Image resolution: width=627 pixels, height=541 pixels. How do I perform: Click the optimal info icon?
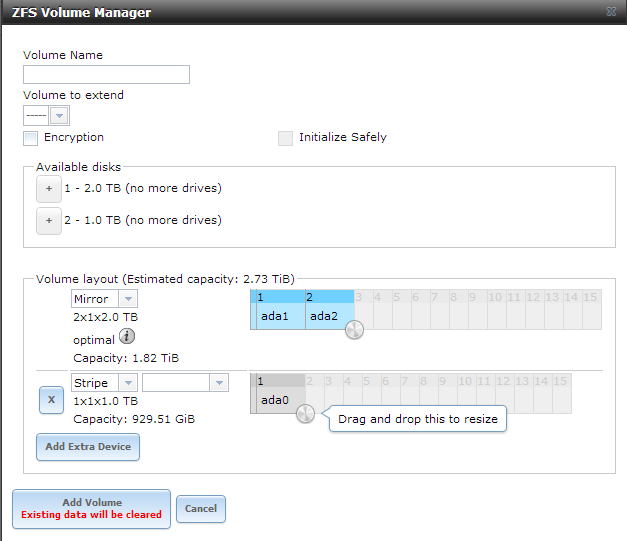pyautogui.click(x=128, y=338)
